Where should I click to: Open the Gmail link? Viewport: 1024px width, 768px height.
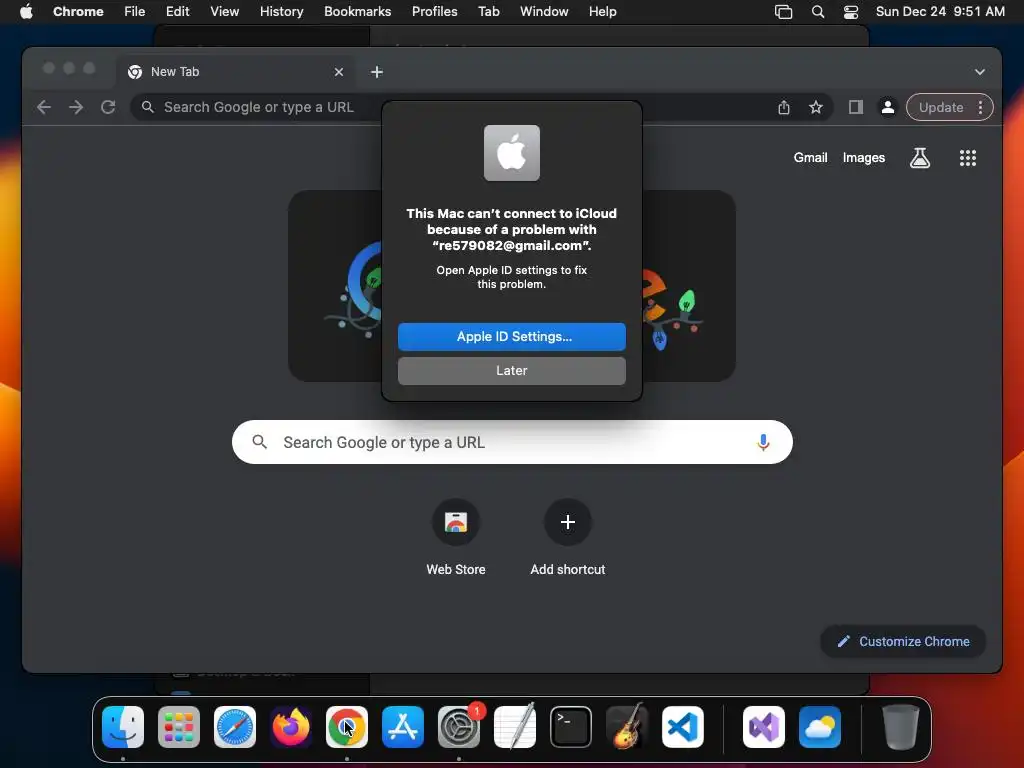click(x=810, y=157)
